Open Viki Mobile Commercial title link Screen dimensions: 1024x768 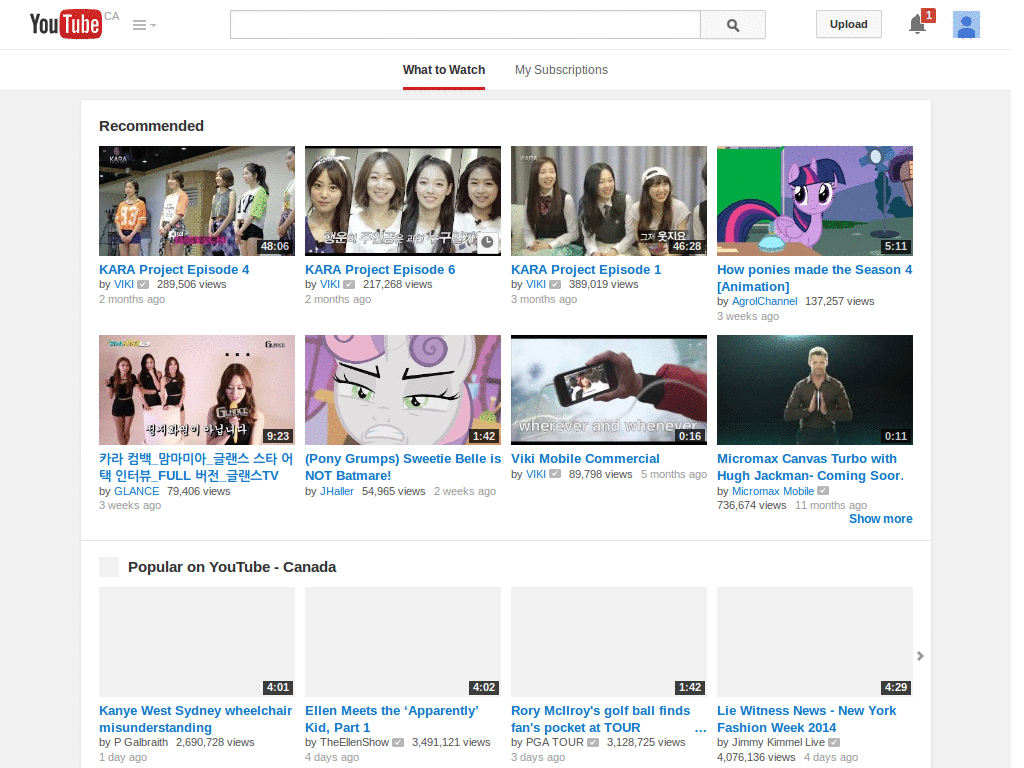(585, 458)
